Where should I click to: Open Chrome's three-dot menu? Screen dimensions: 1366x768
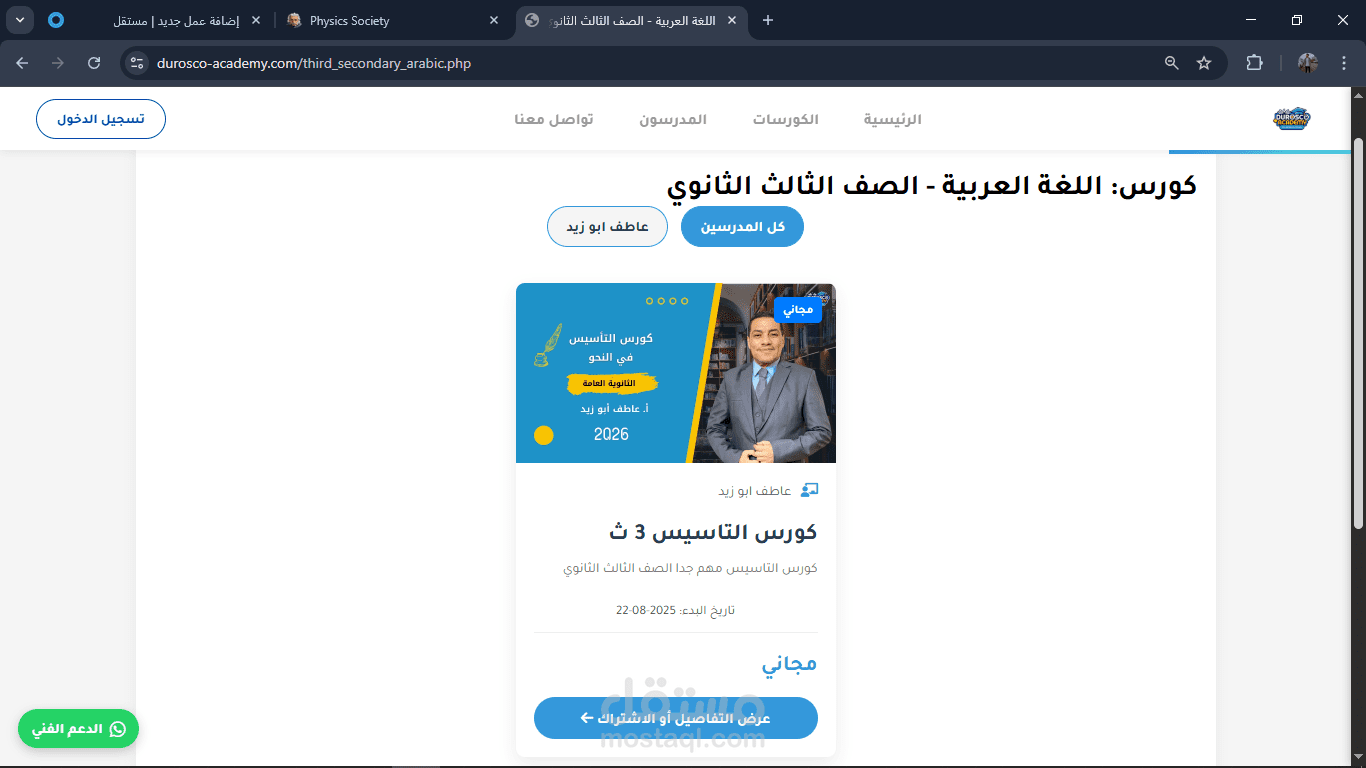point(1341,63)
